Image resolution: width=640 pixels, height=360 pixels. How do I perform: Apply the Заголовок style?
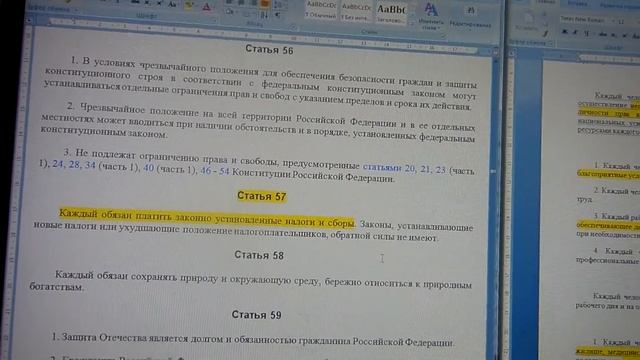pos(391,14)
